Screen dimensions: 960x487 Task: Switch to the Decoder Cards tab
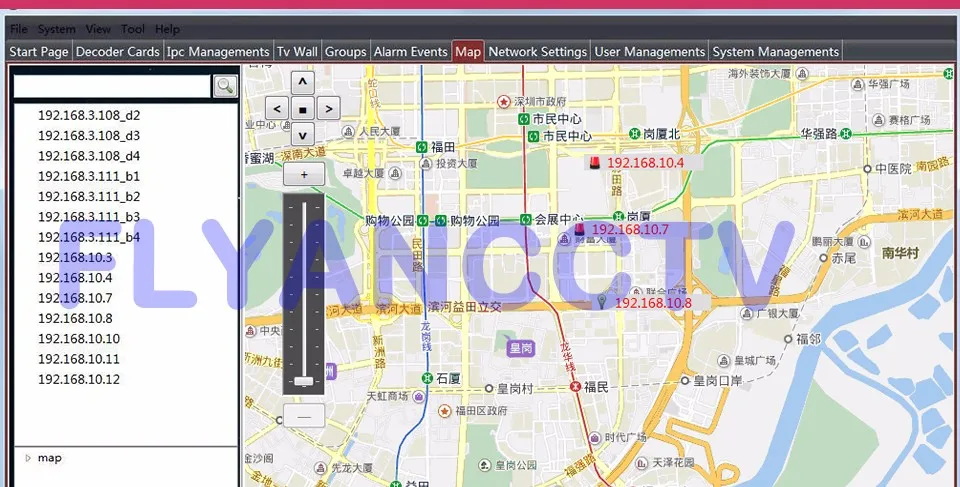(x=118, y=51)
